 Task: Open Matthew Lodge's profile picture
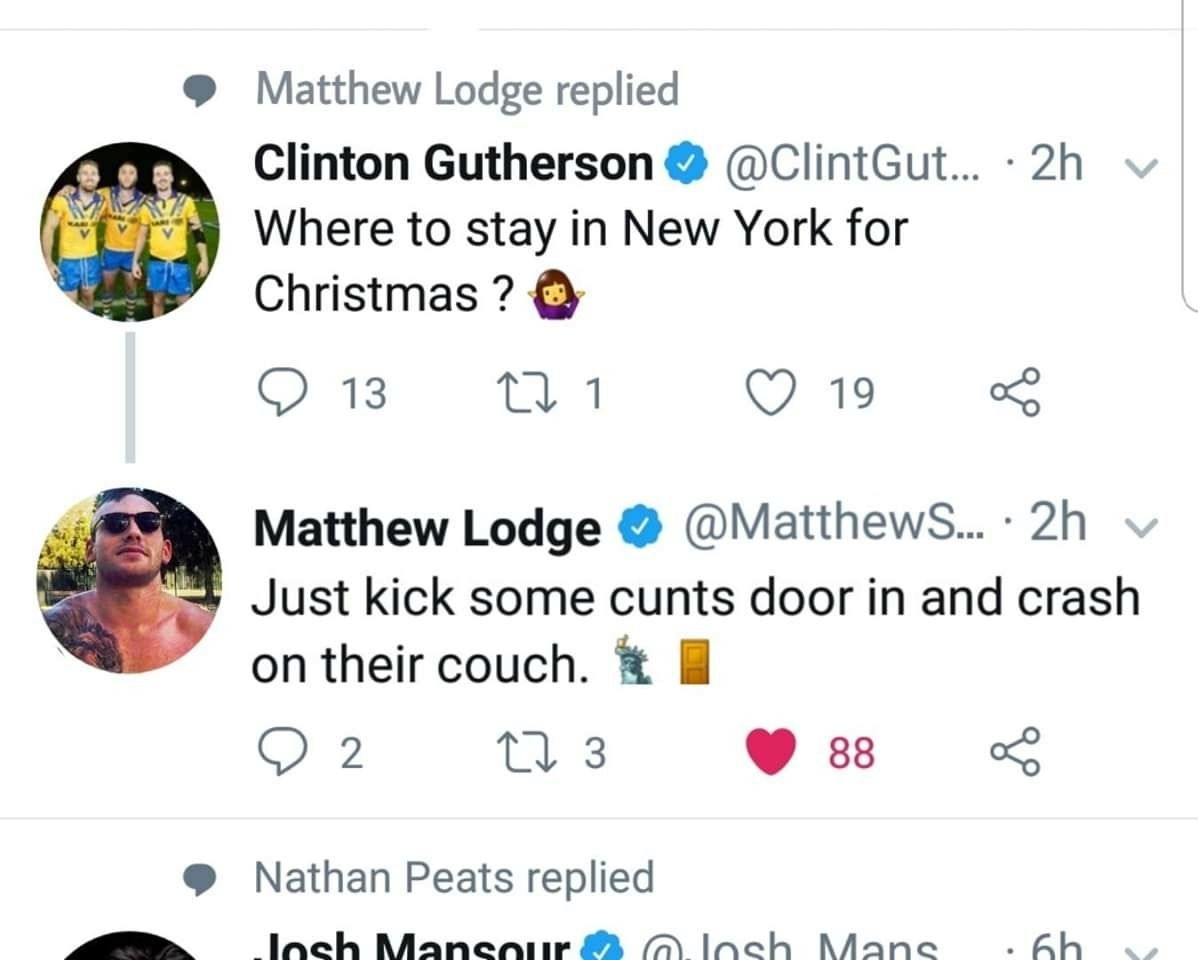pyautogui.click(x=130, y=580)
